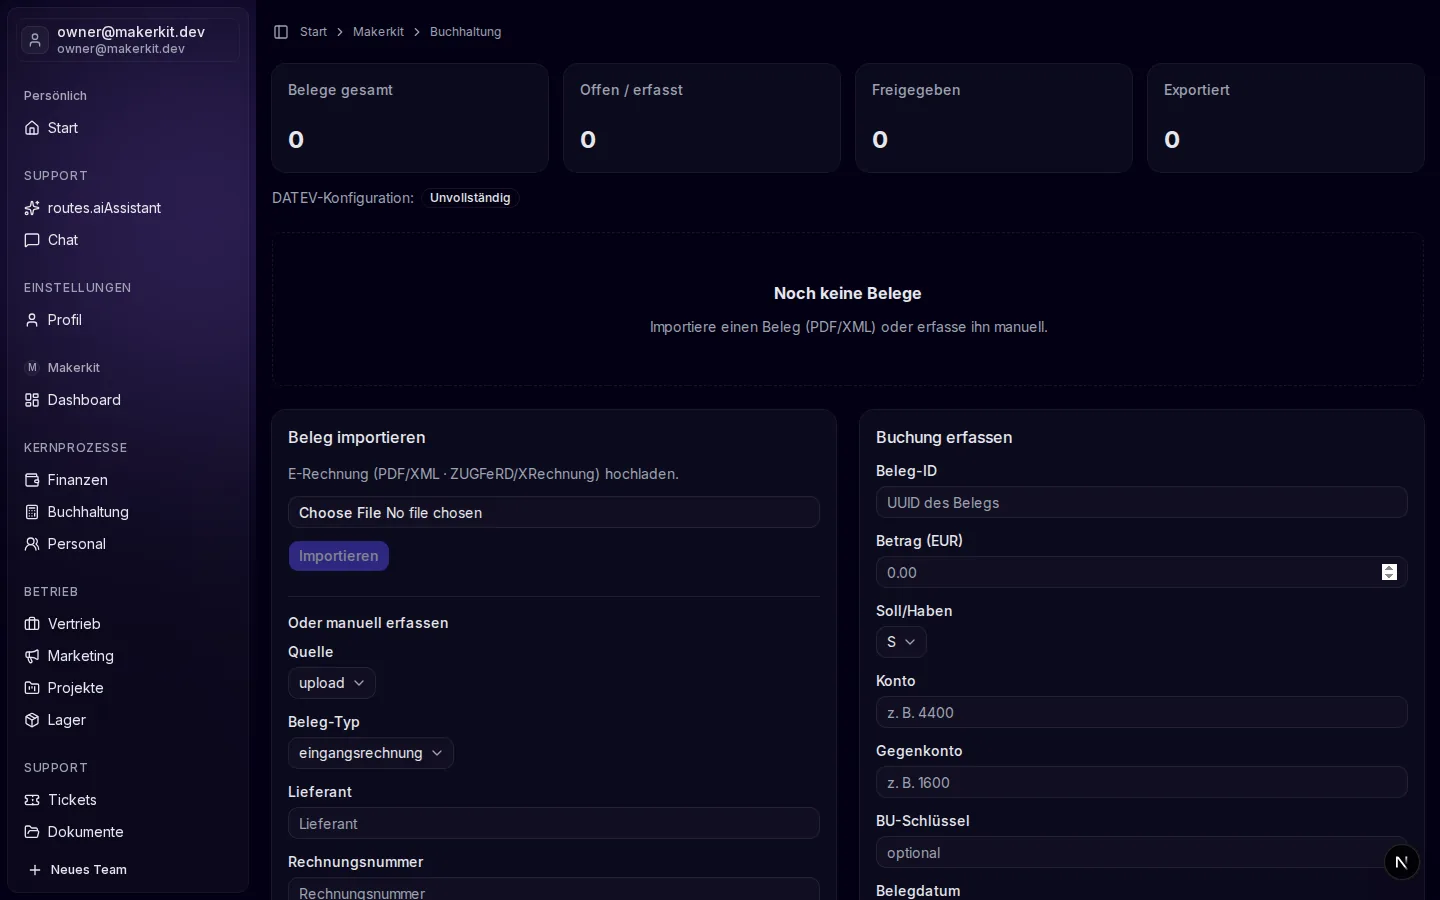This screenshot has width=1440, height=900.
Task: Click the Freigegeben card
Action: point(994,118)
